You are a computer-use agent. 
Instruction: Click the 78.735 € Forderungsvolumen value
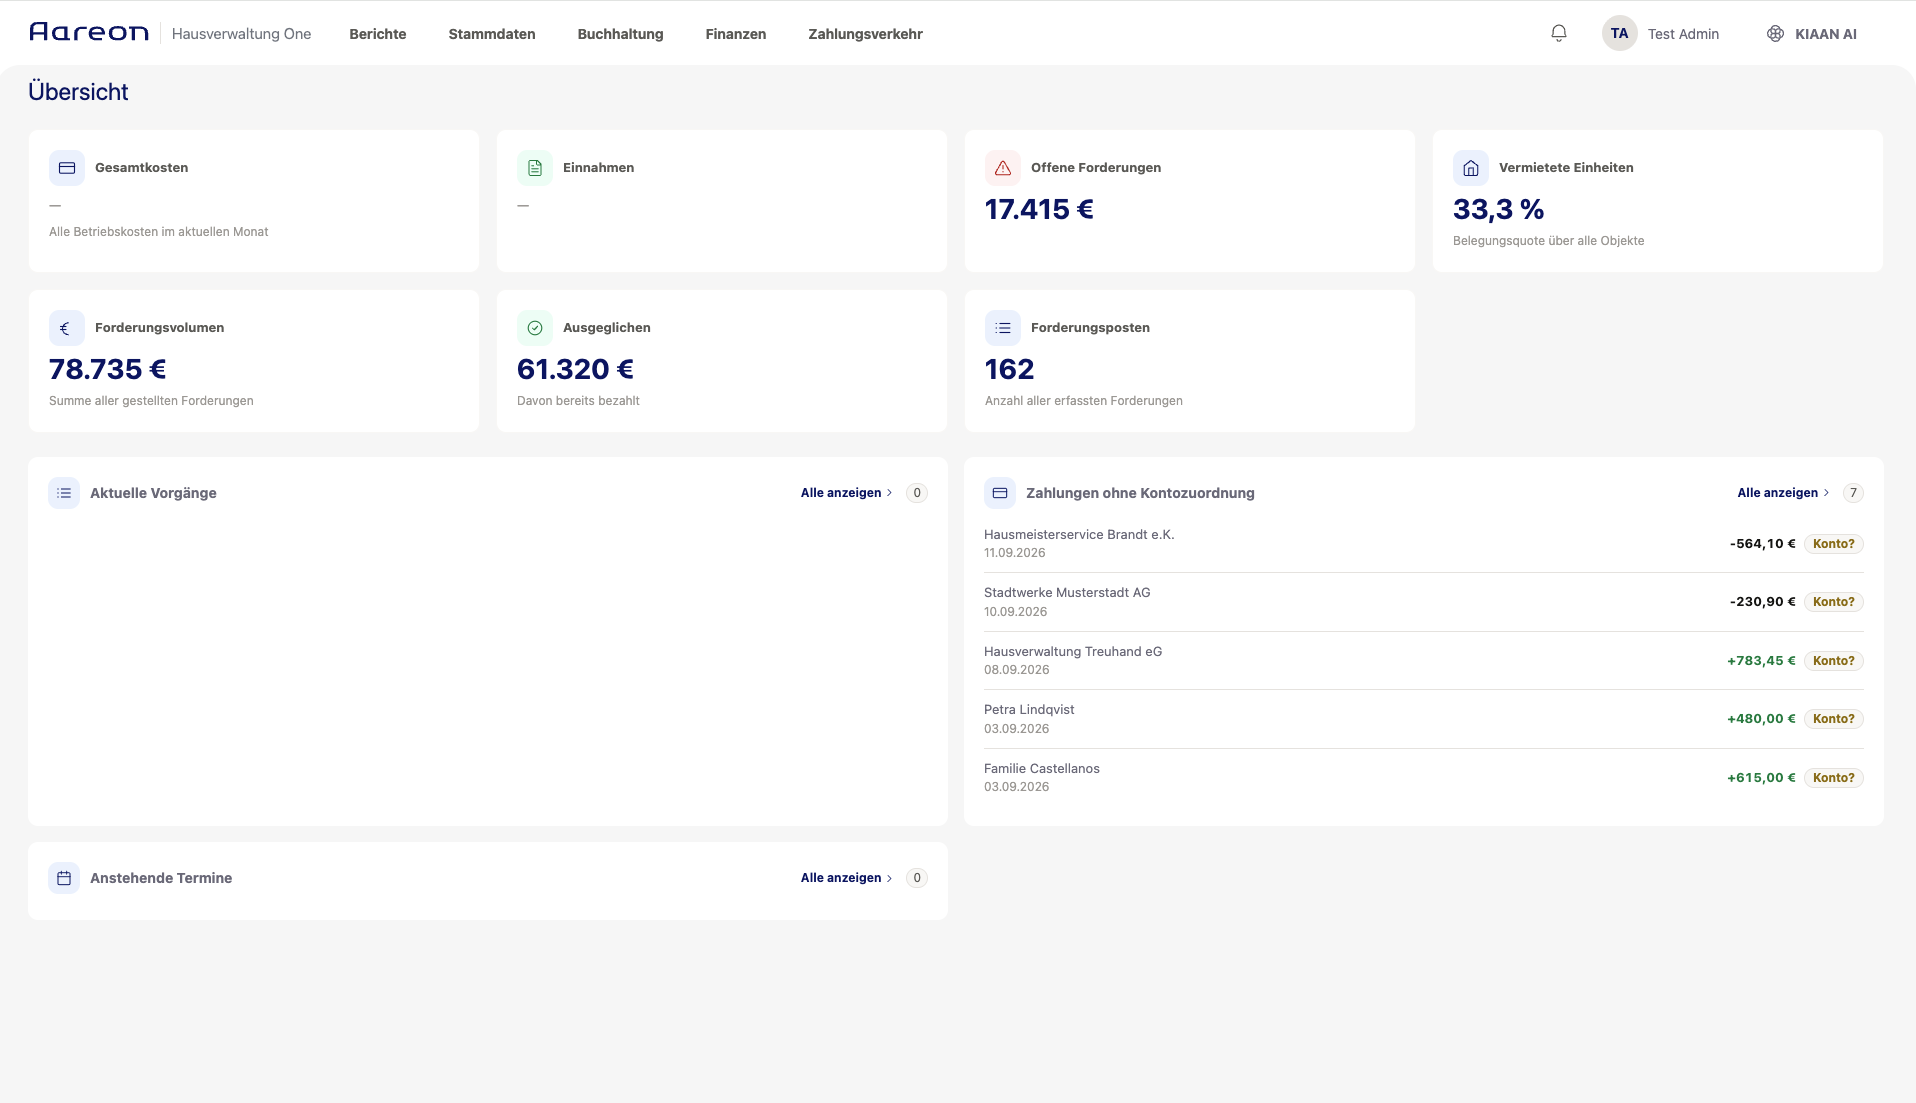click(x=107, y=369)
